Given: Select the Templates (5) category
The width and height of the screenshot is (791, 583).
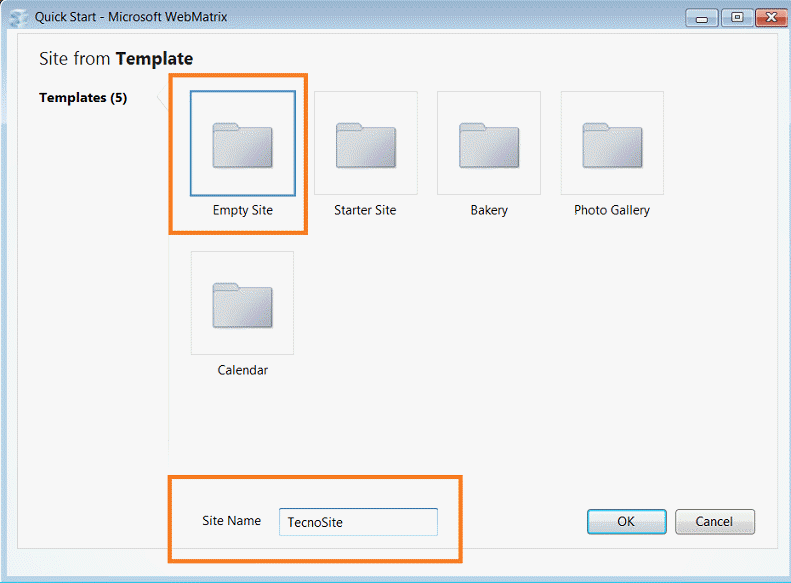Looking at the screenshot, I should click(x=83, y=98).
